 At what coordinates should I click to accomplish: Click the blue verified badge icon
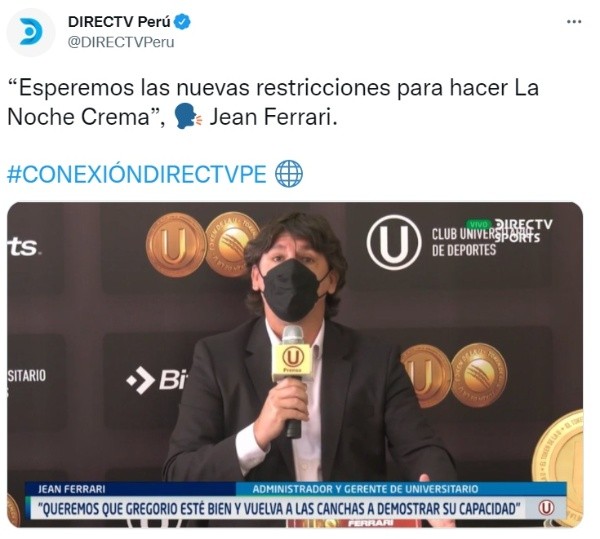183,22
